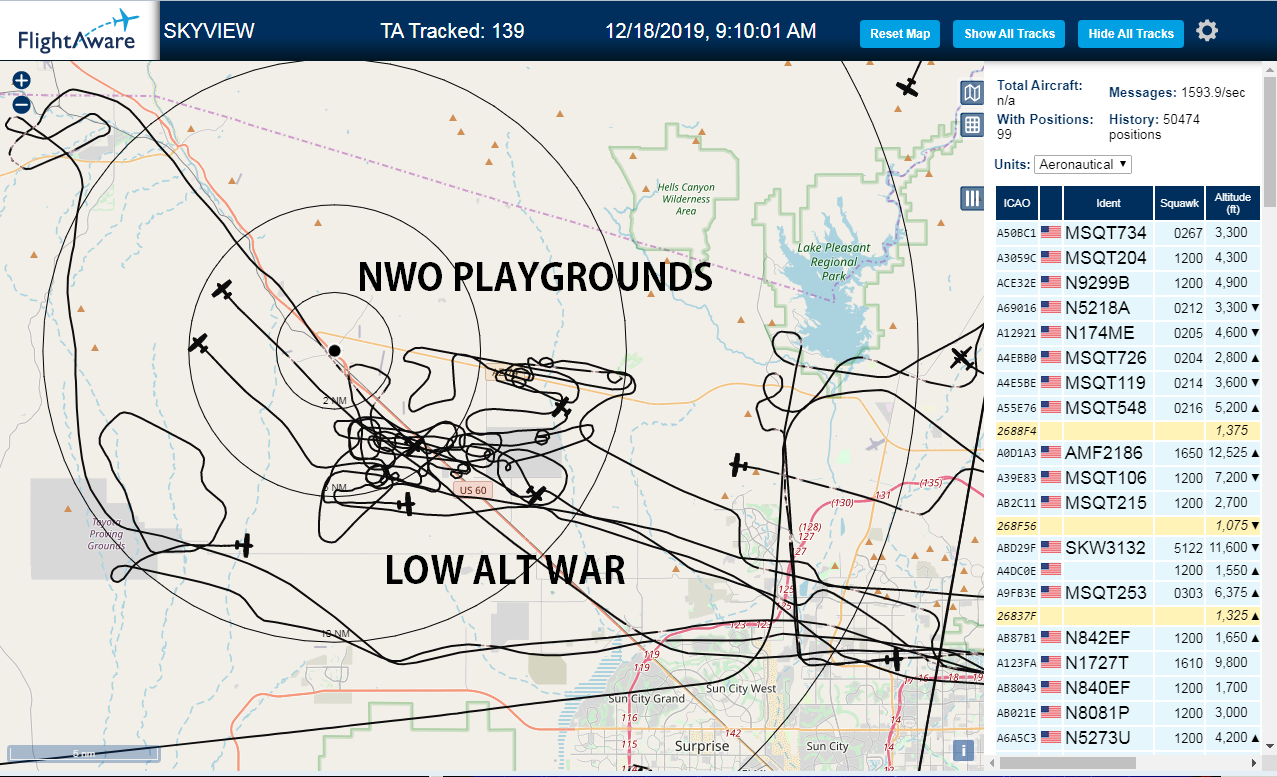The height and width of the screenshot is (777, 1277).
Task: Click US flag in MSQT734 row
Action: 1051,232
